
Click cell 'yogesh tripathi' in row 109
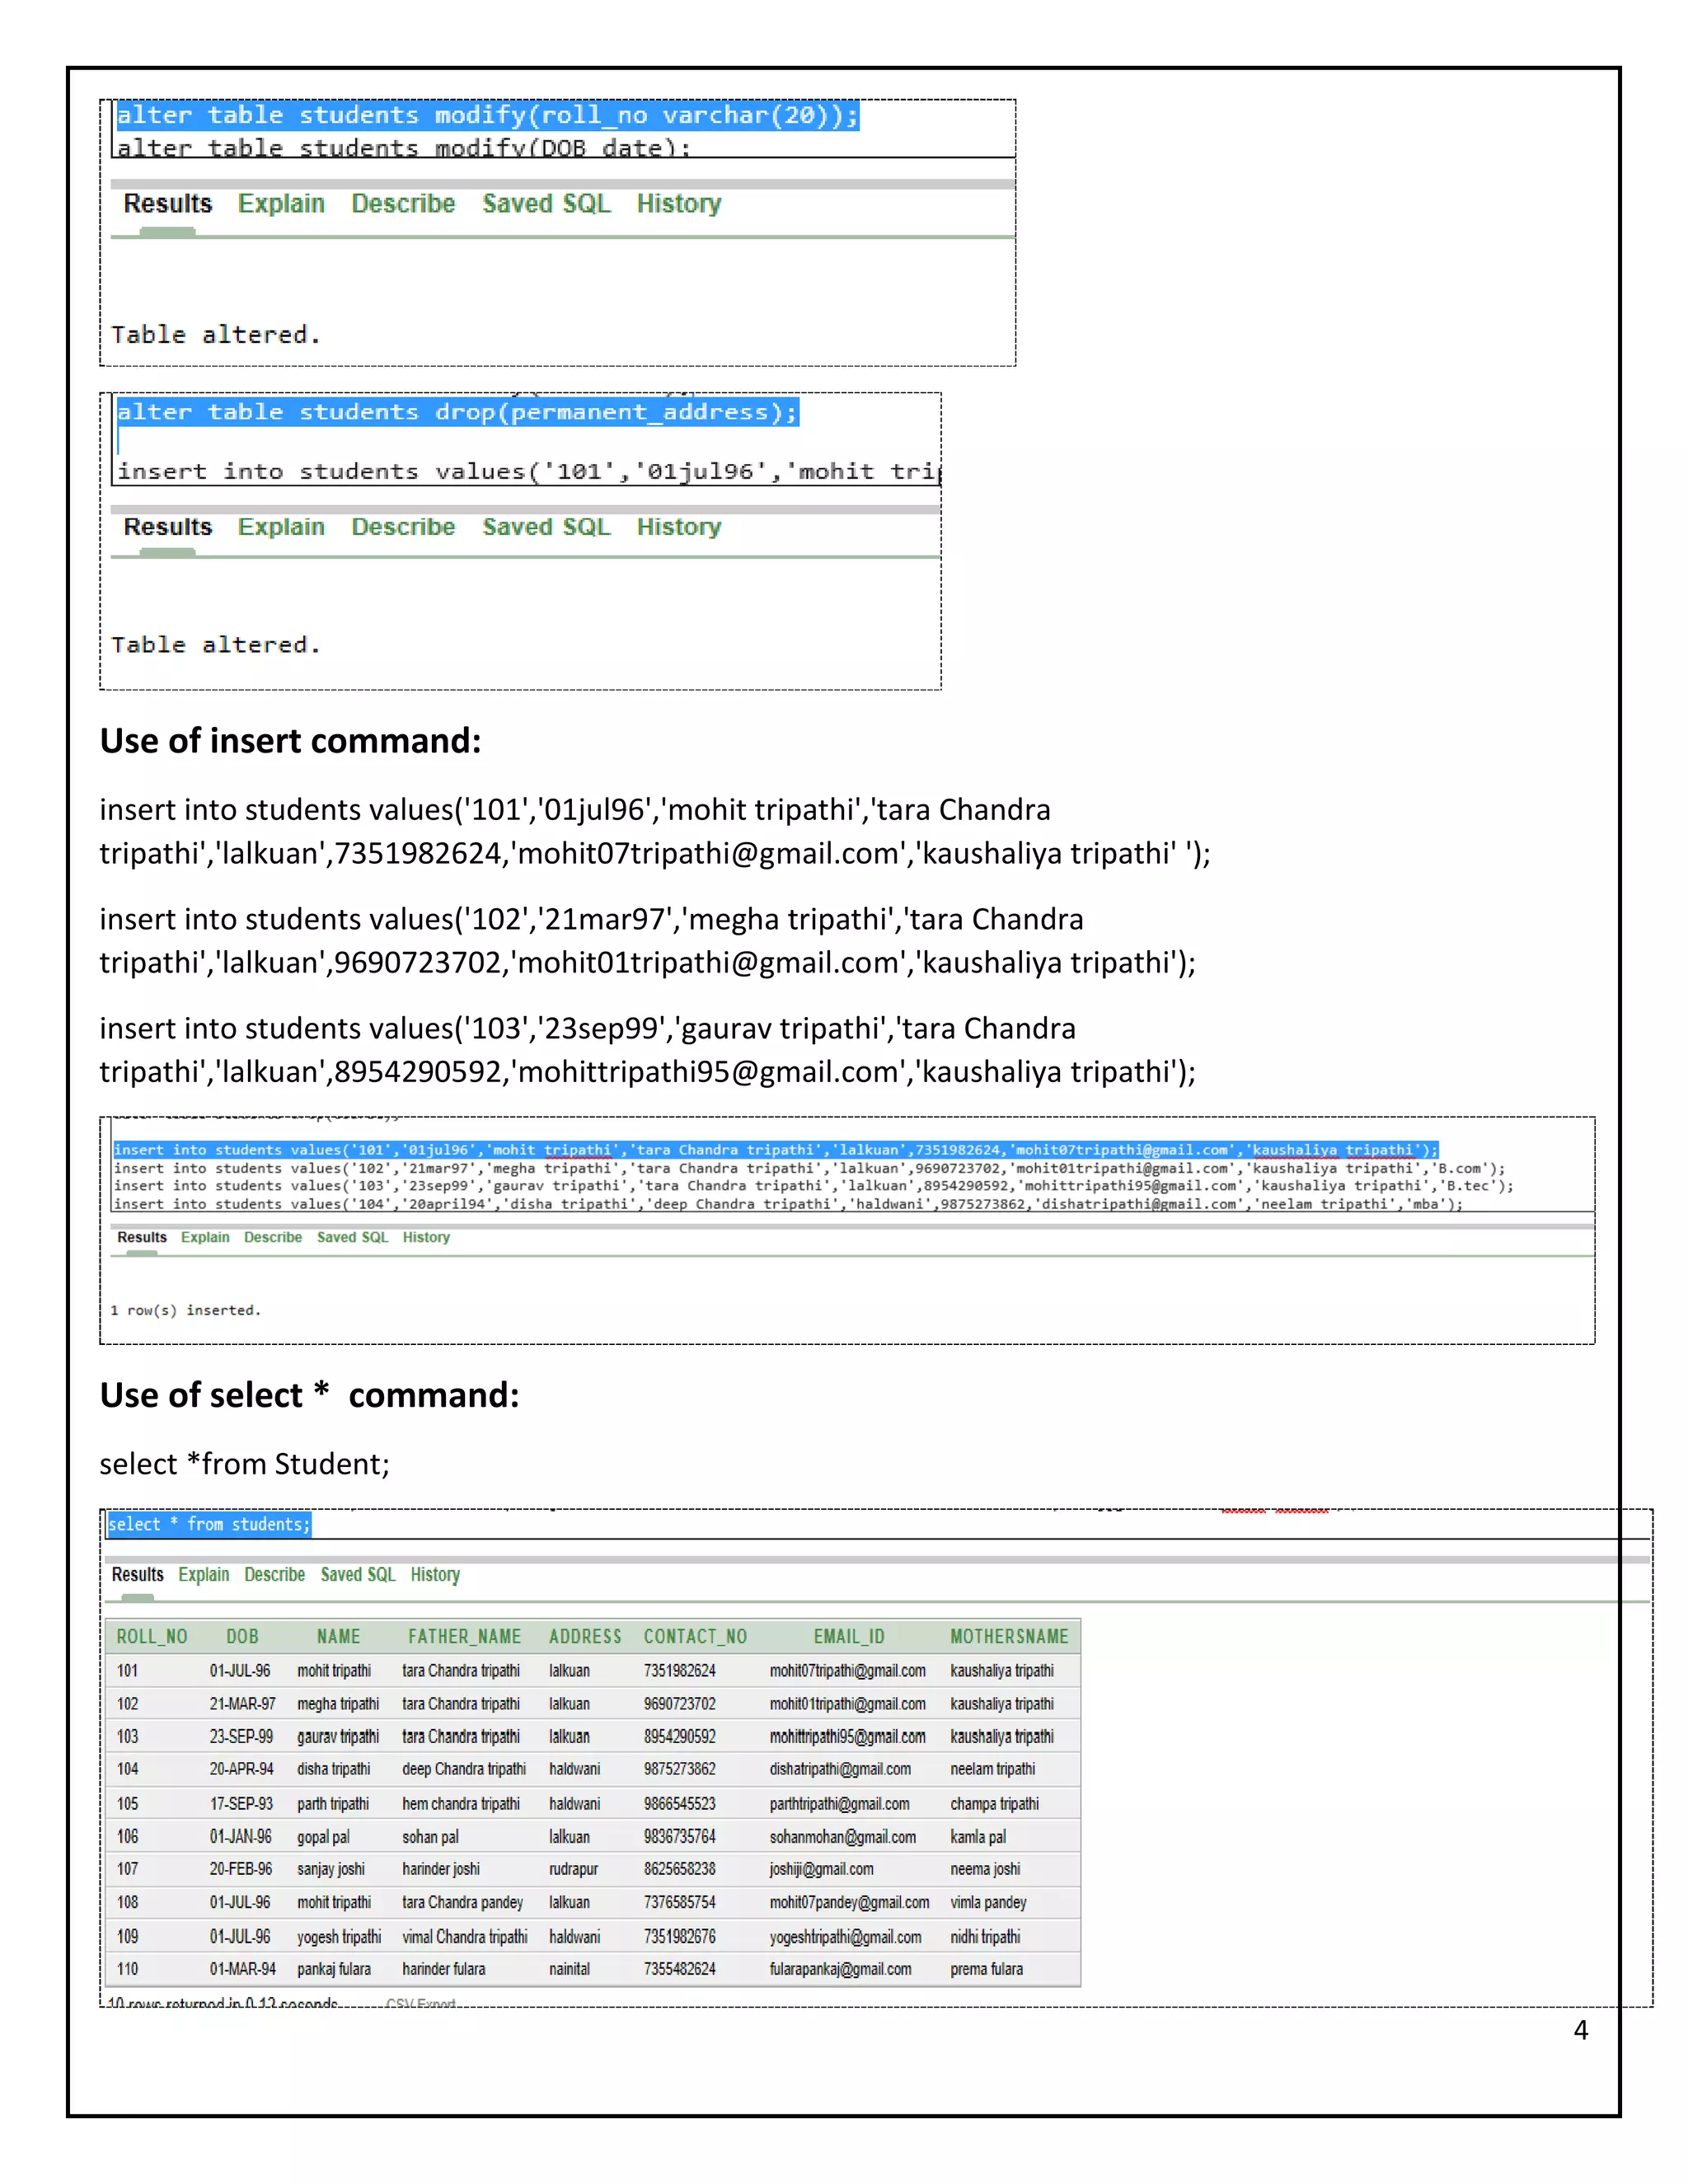[x=339, y=1936]
